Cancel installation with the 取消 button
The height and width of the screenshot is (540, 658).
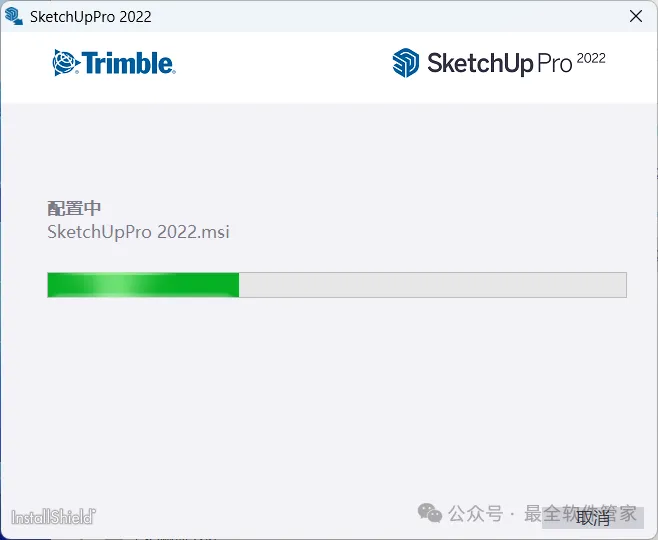coord(593,518)
